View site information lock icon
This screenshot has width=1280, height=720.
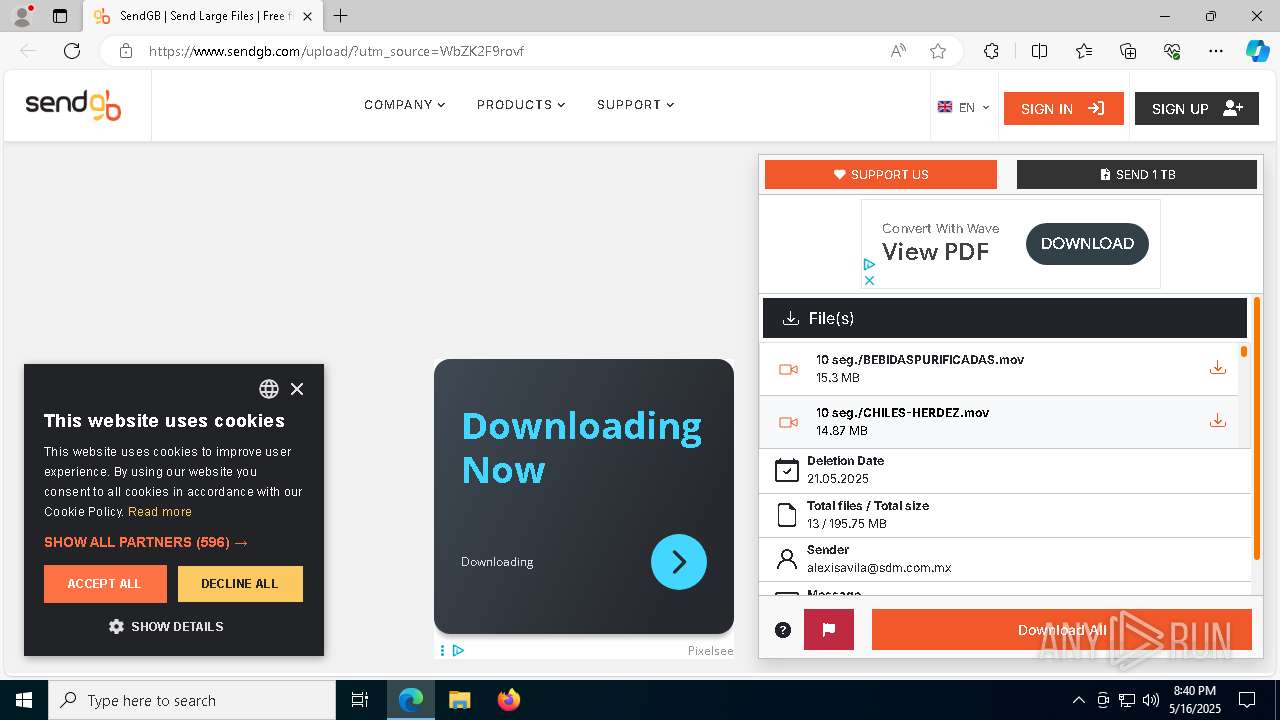coord(126,51)
